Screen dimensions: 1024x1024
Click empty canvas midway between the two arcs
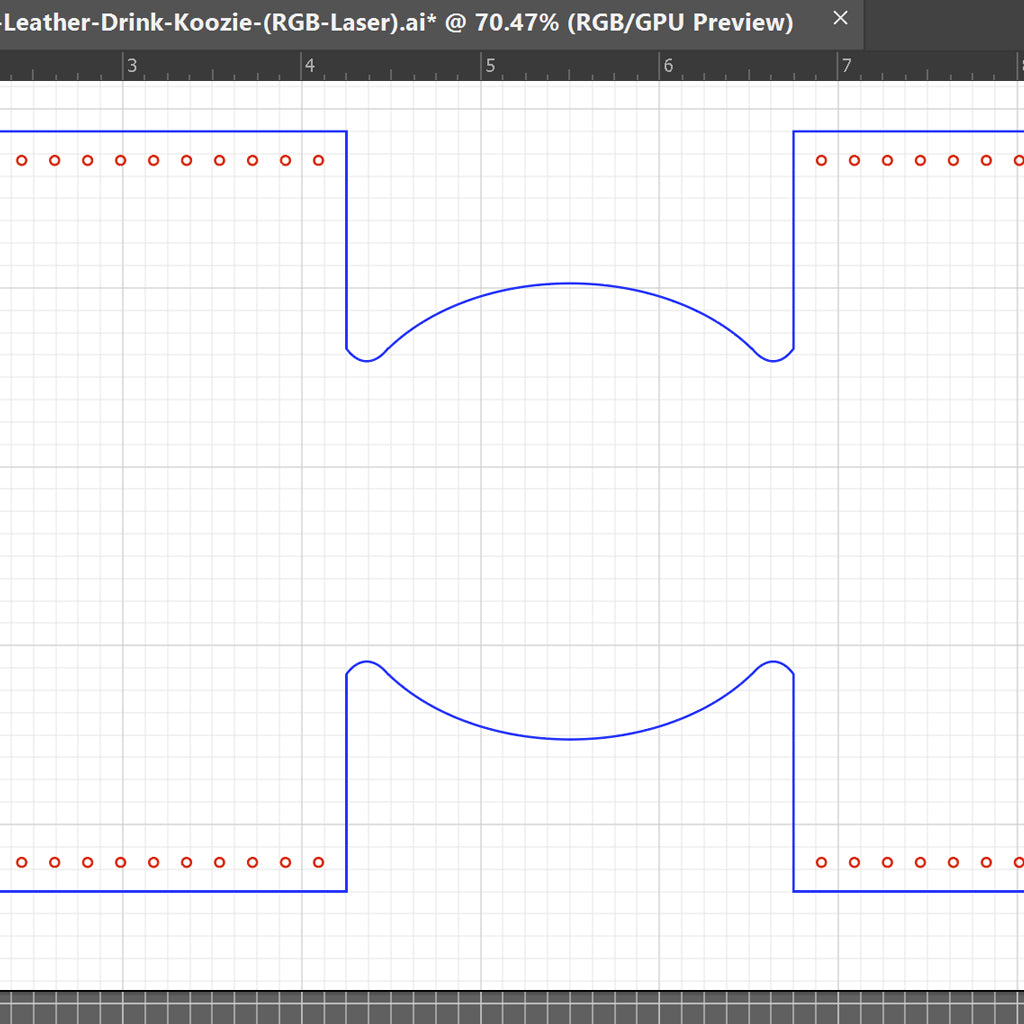click(570, 510)
